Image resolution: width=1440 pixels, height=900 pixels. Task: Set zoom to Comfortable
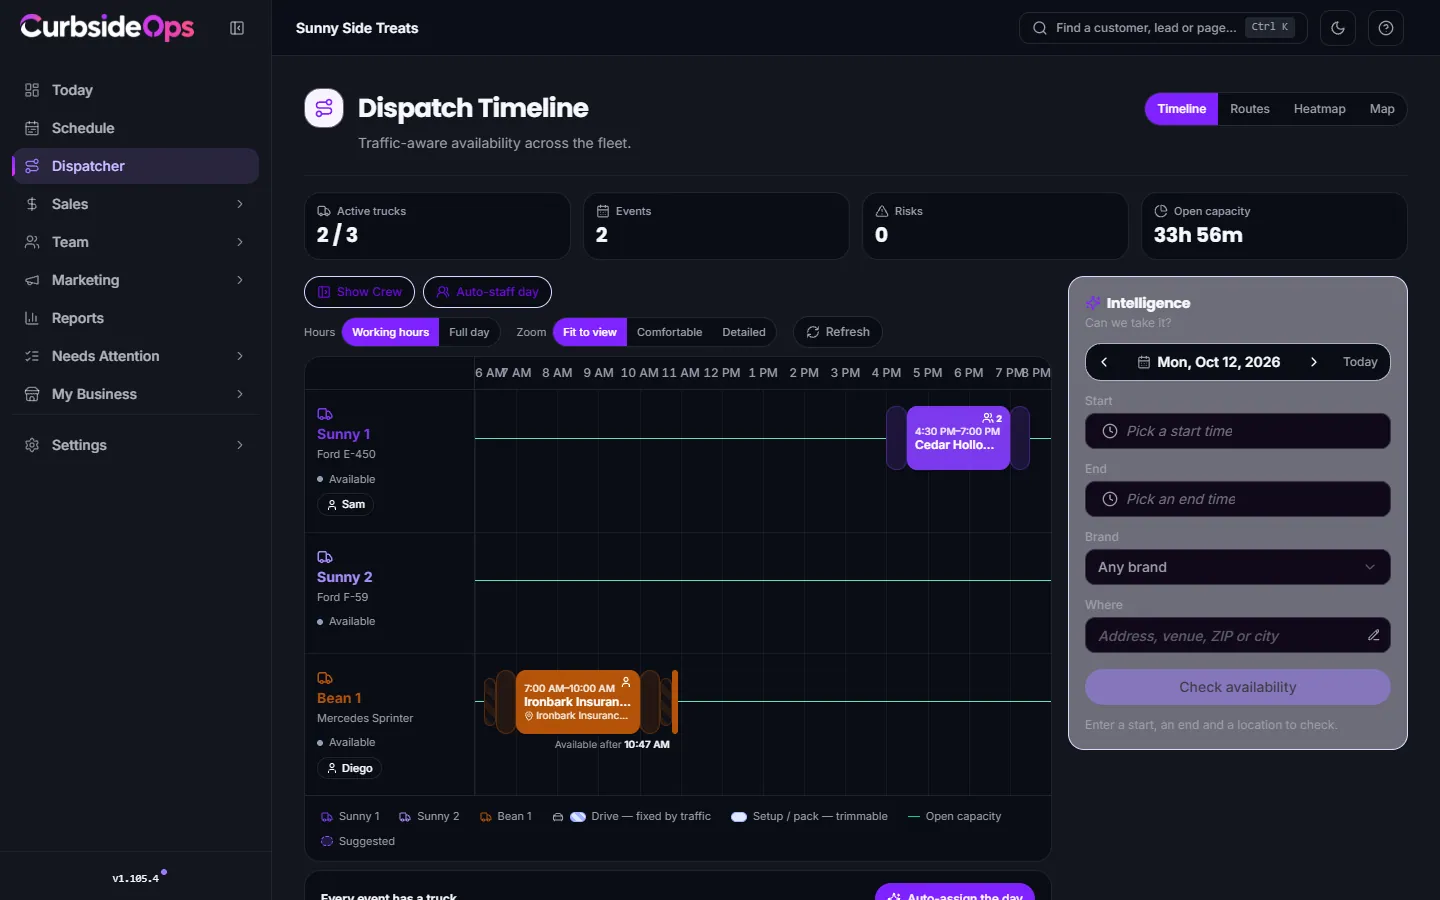click(669, 332)
